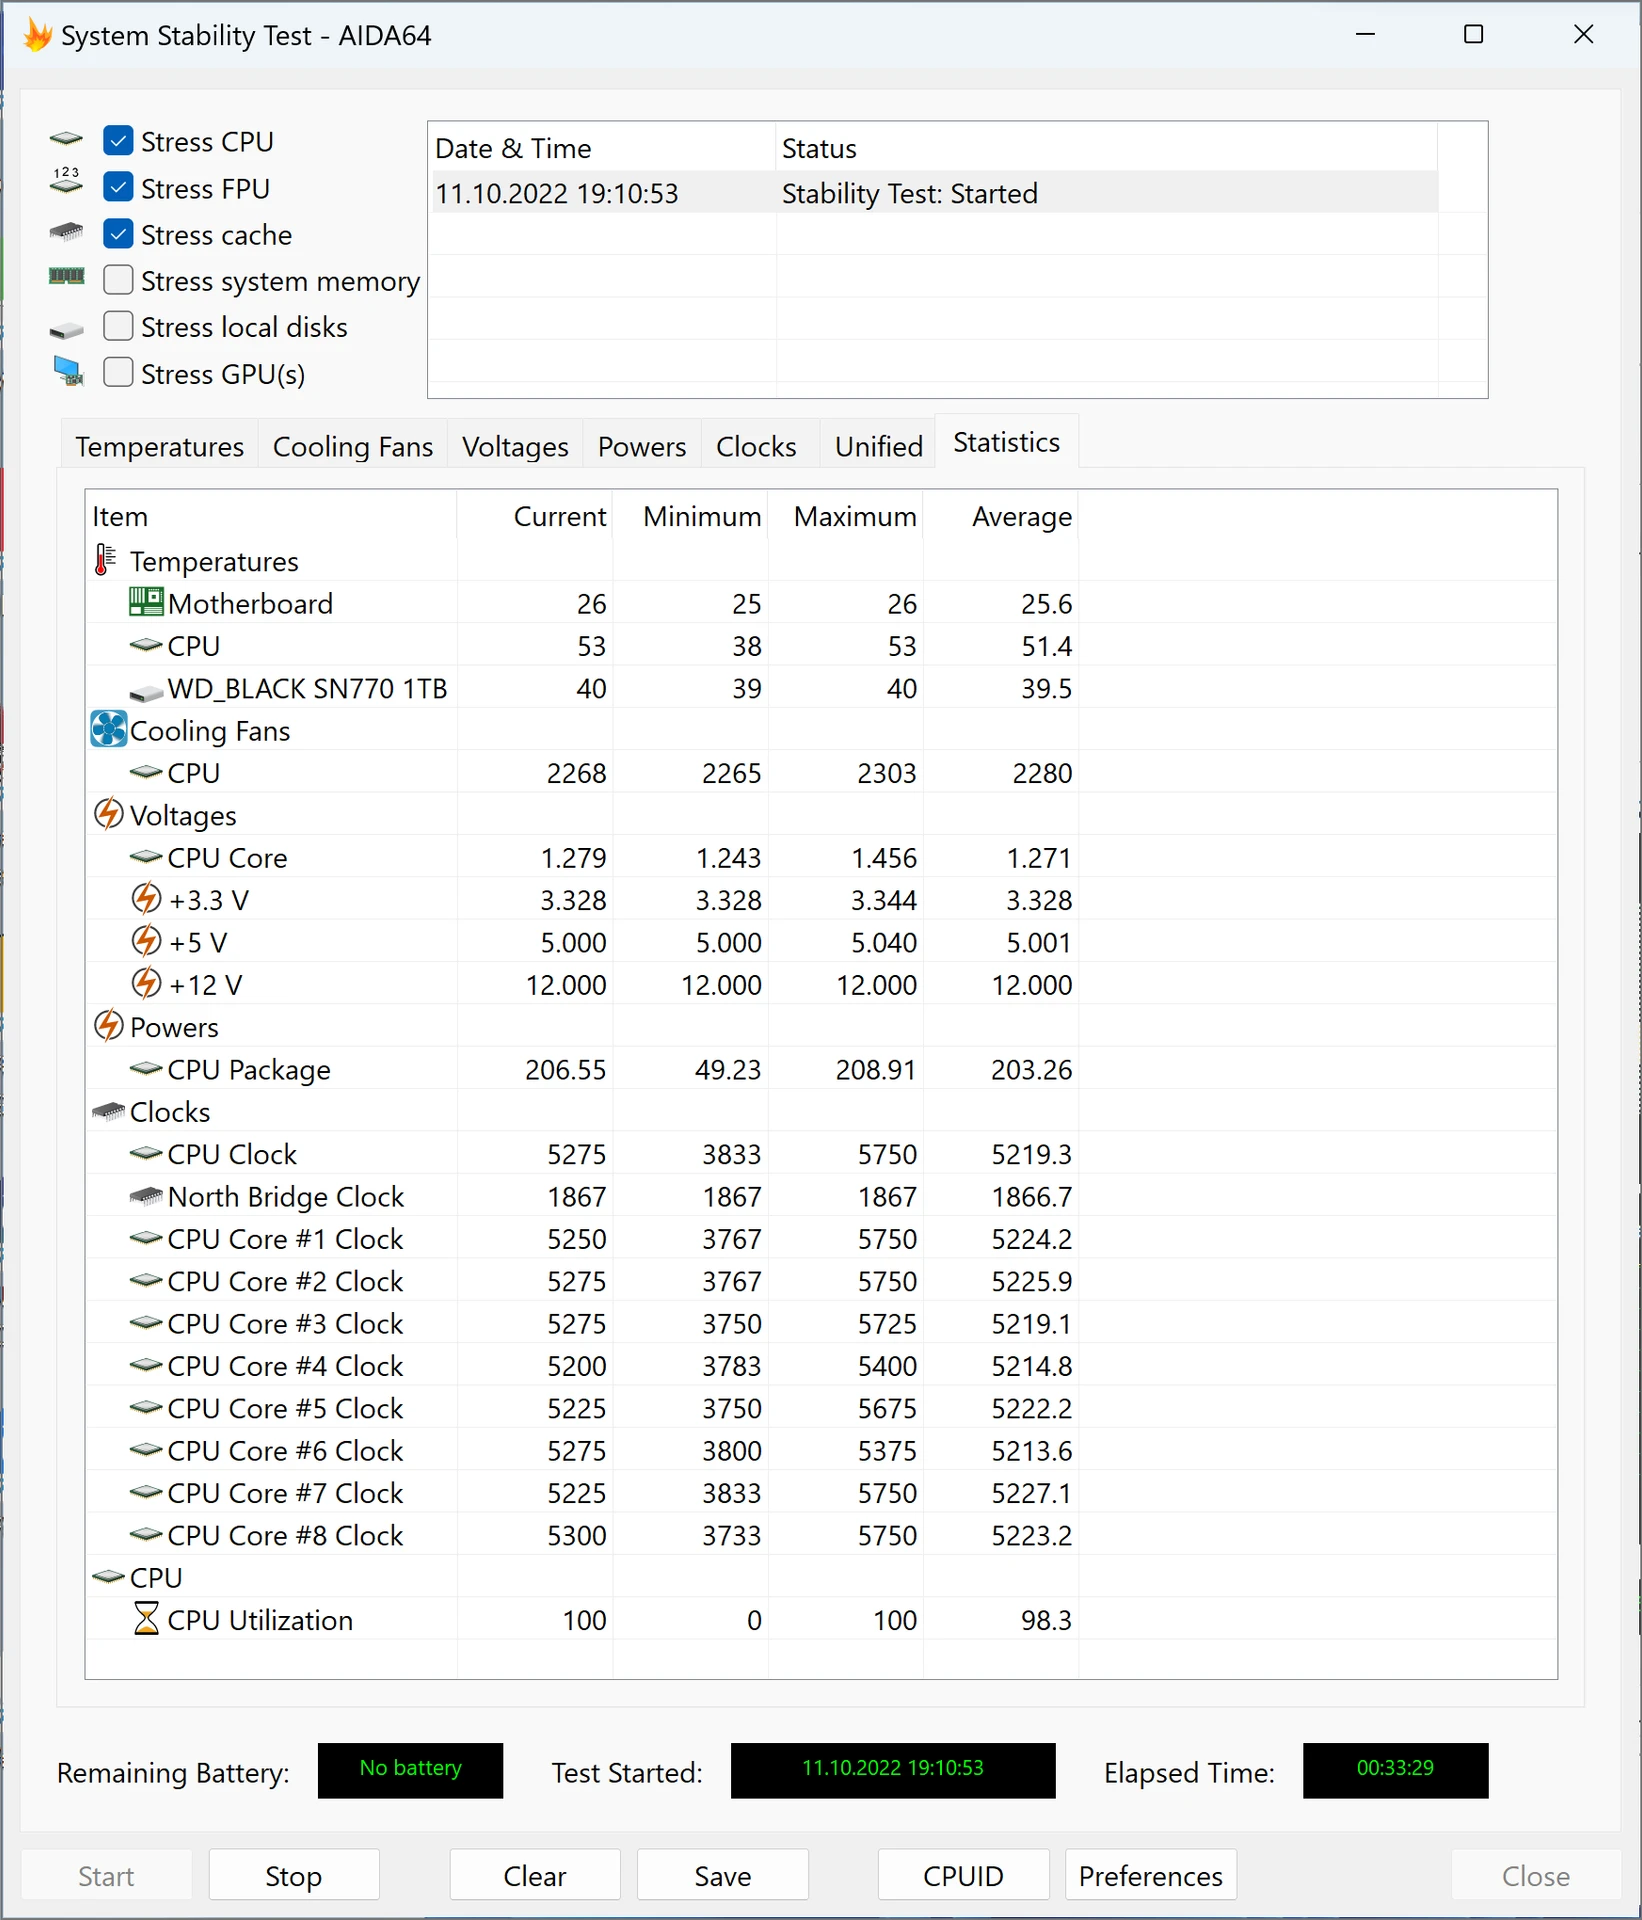The image size is (1642, 1920).
Task: Click the lightning icon of +12 V row
Action: click(146, 983)
